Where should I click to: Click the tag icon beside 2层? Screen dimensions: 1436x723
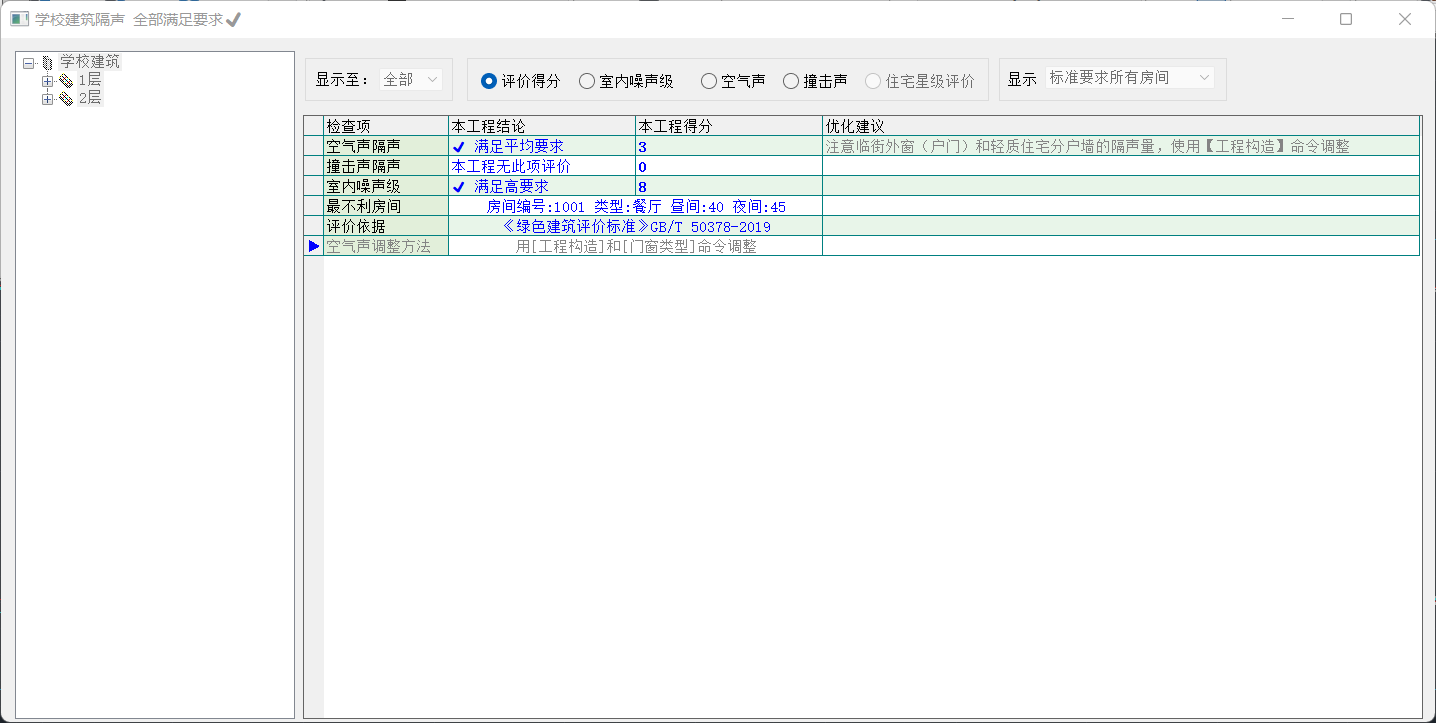tap(66, 99)
